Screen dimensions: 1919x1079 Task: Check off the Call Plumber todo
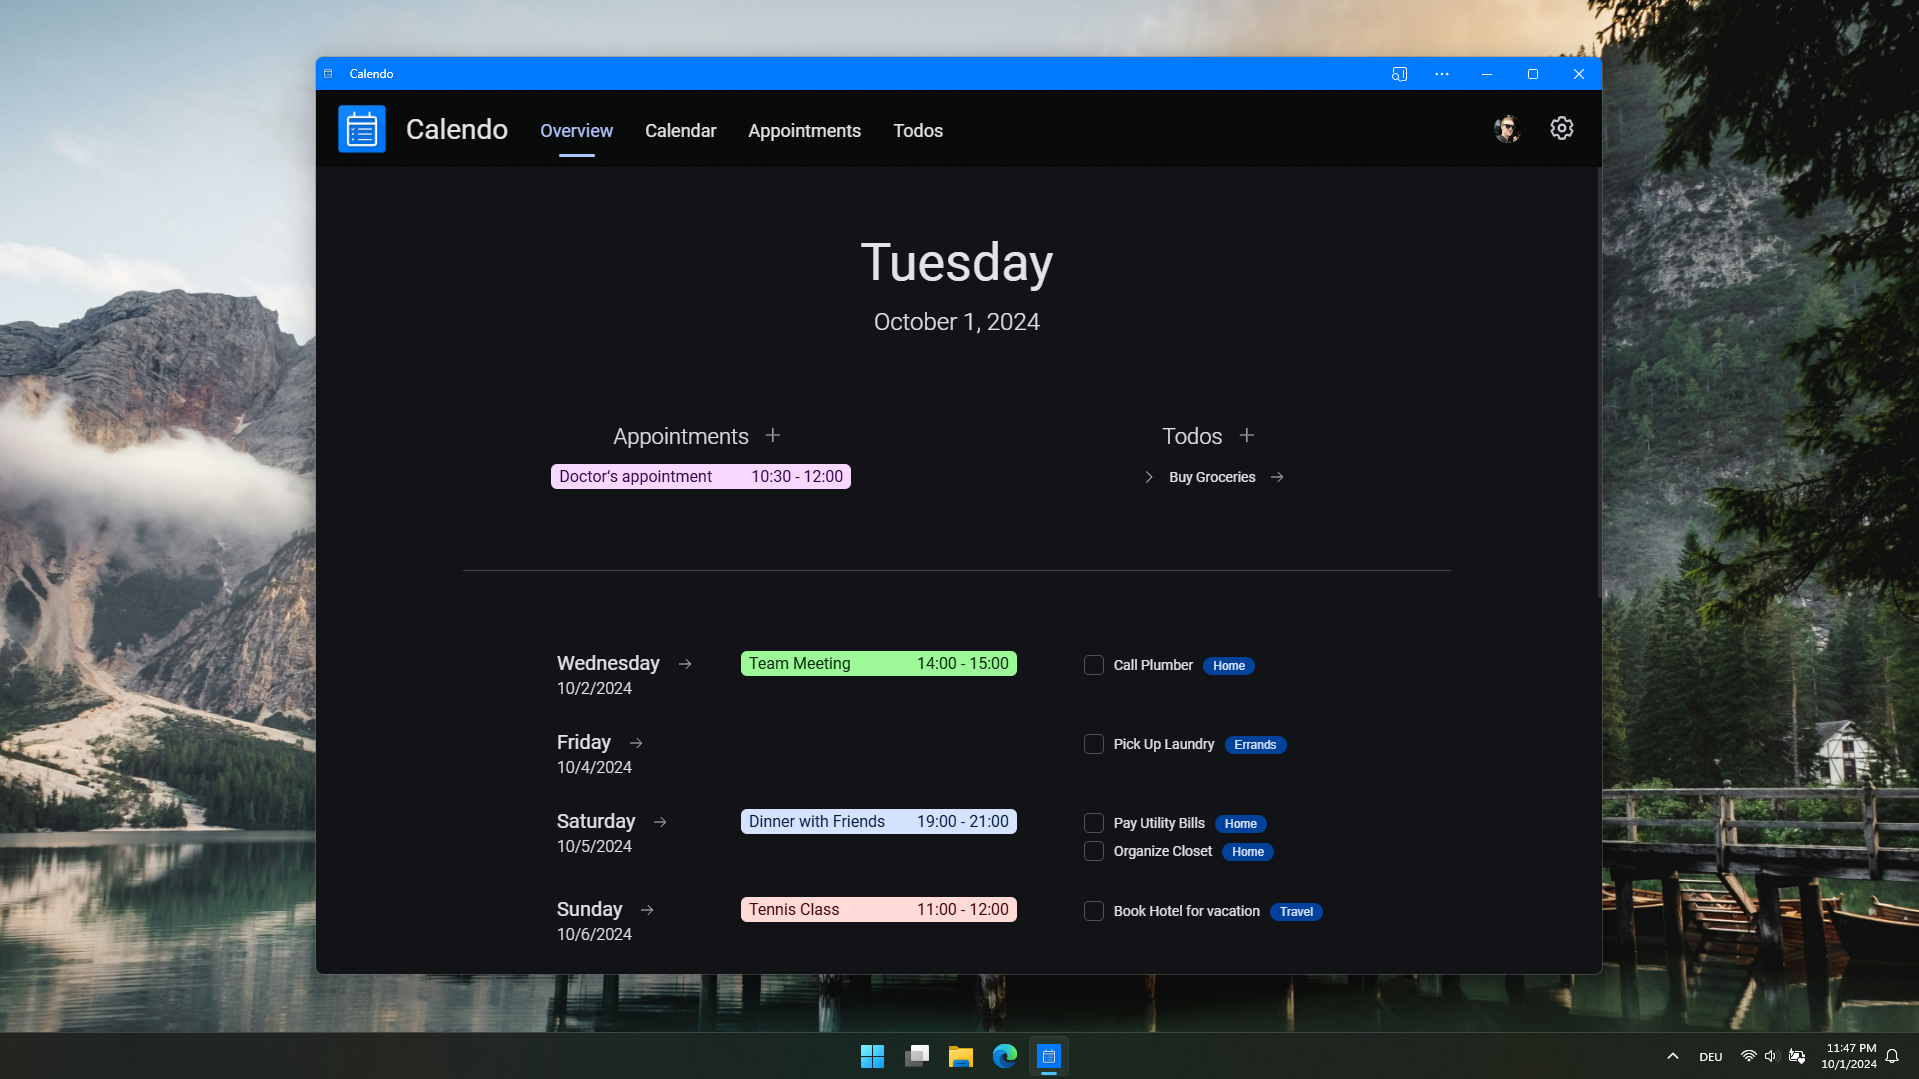[x=1093, y=665]
